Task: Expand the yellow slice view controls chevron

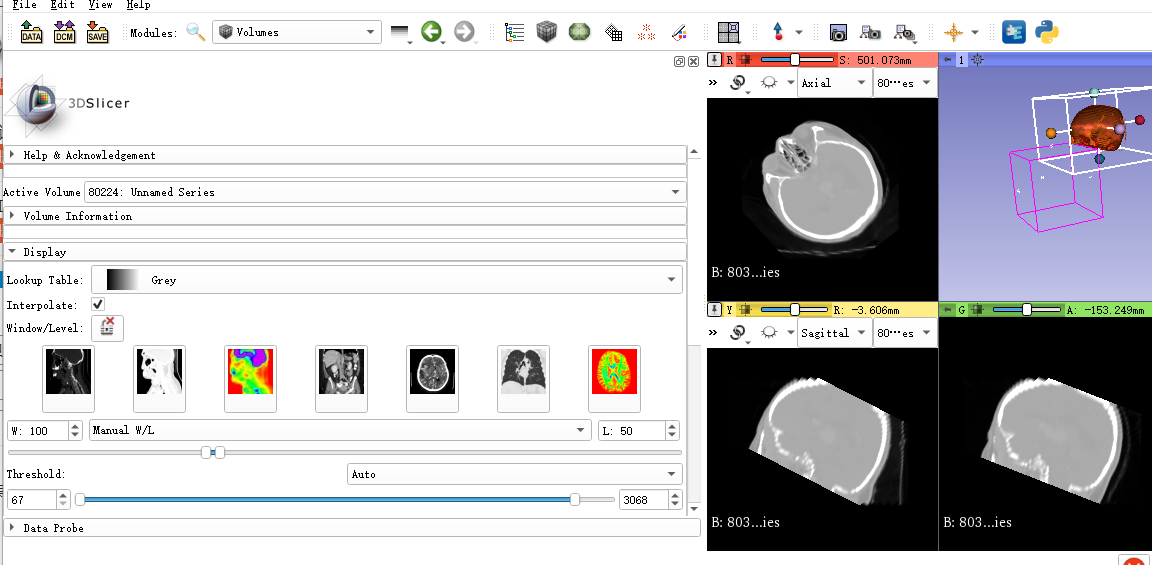Action: pos(713,333)
